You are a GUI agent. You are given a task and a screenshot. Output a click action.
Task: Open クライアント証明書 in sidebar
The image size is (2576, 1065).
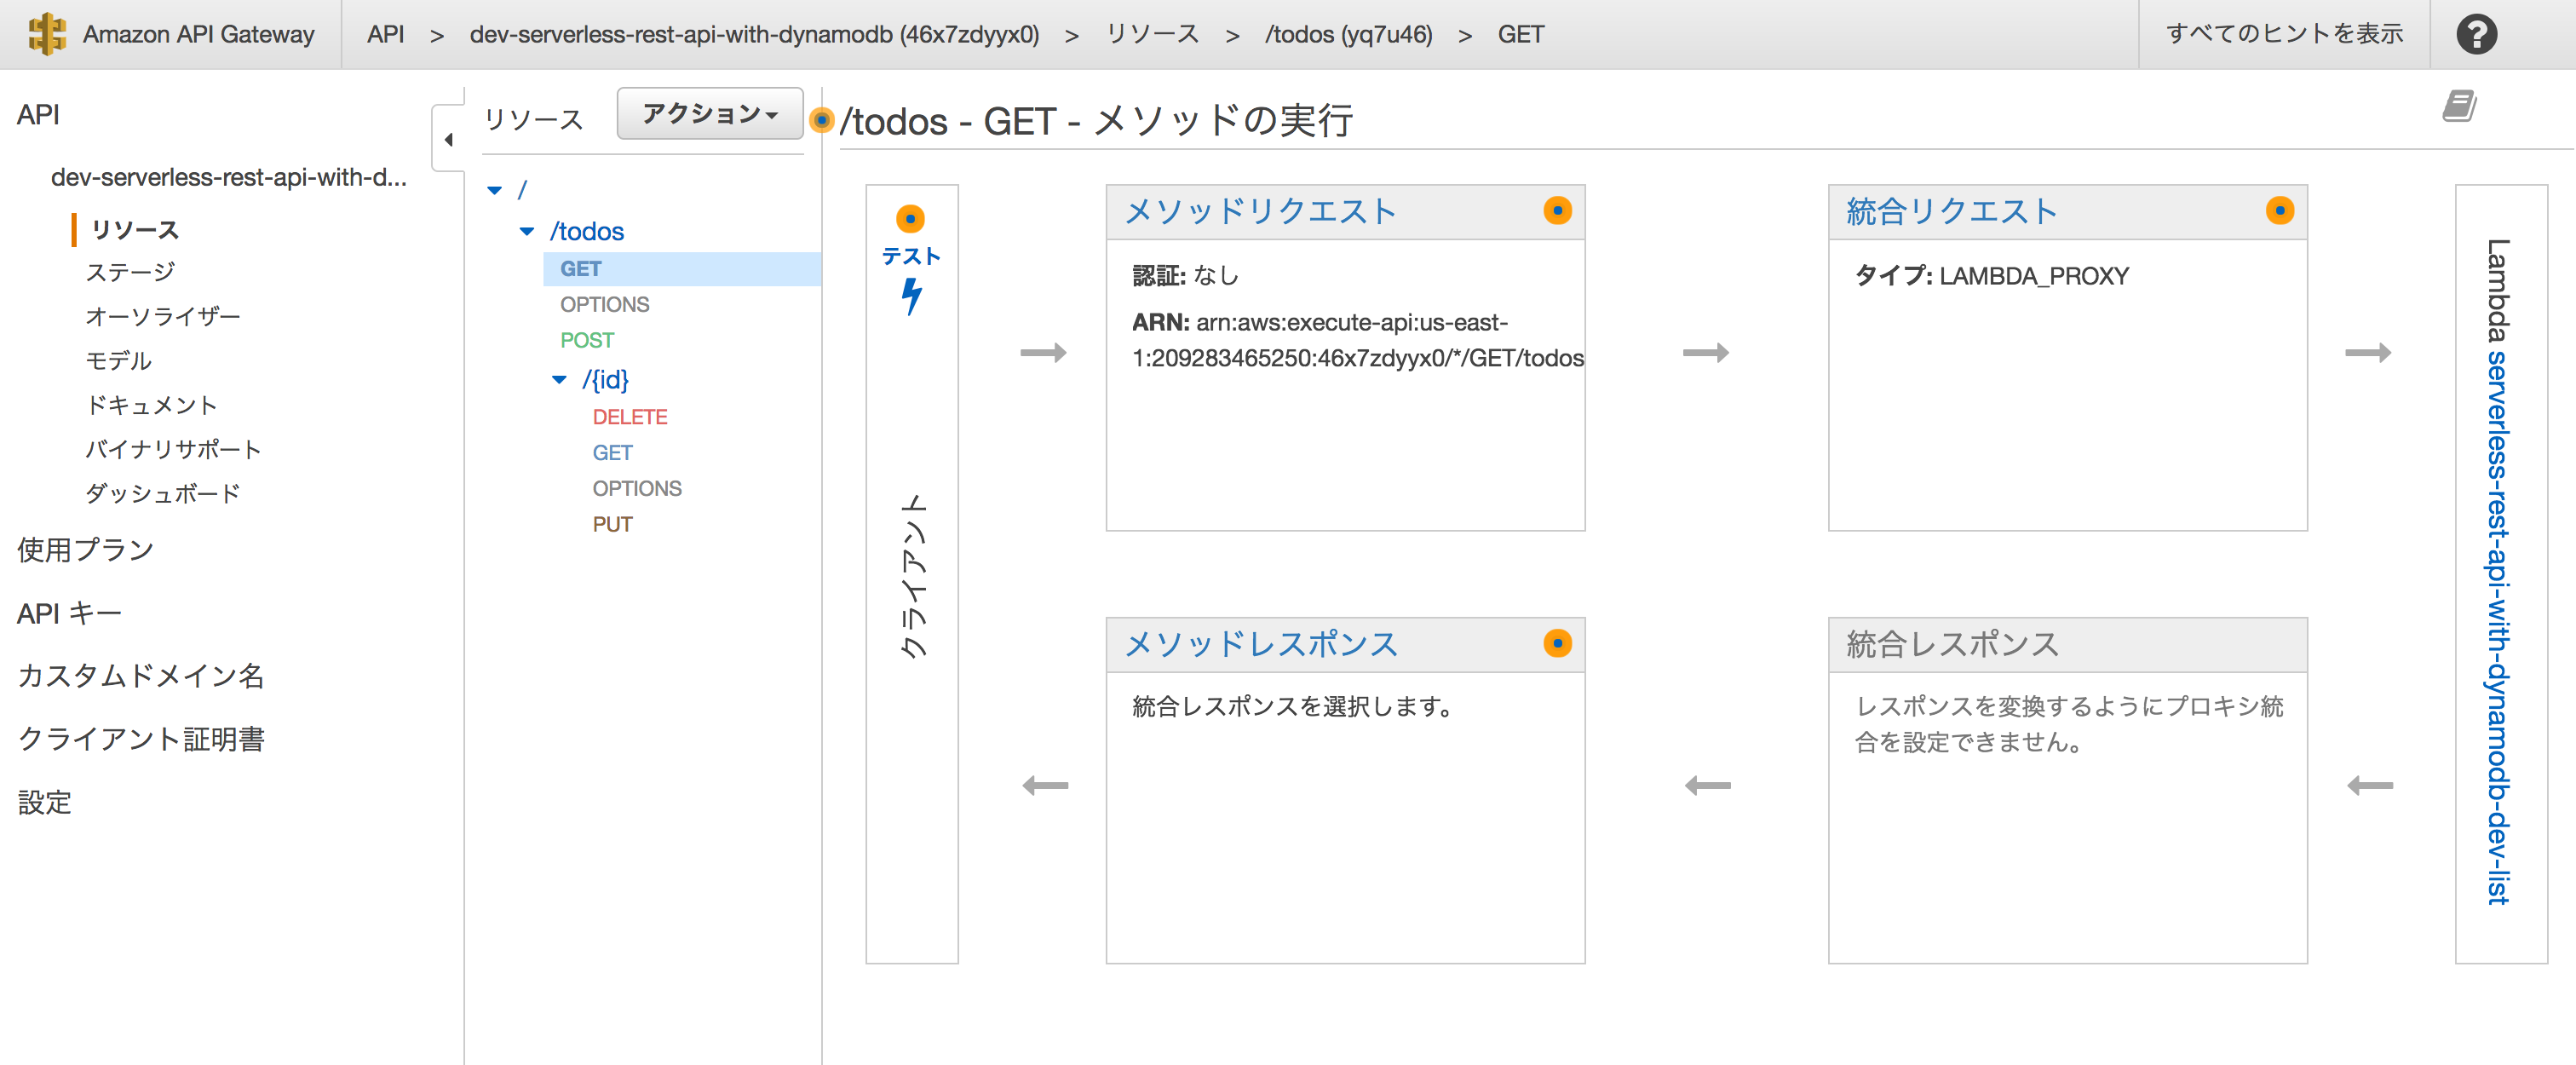coord(141,739)
